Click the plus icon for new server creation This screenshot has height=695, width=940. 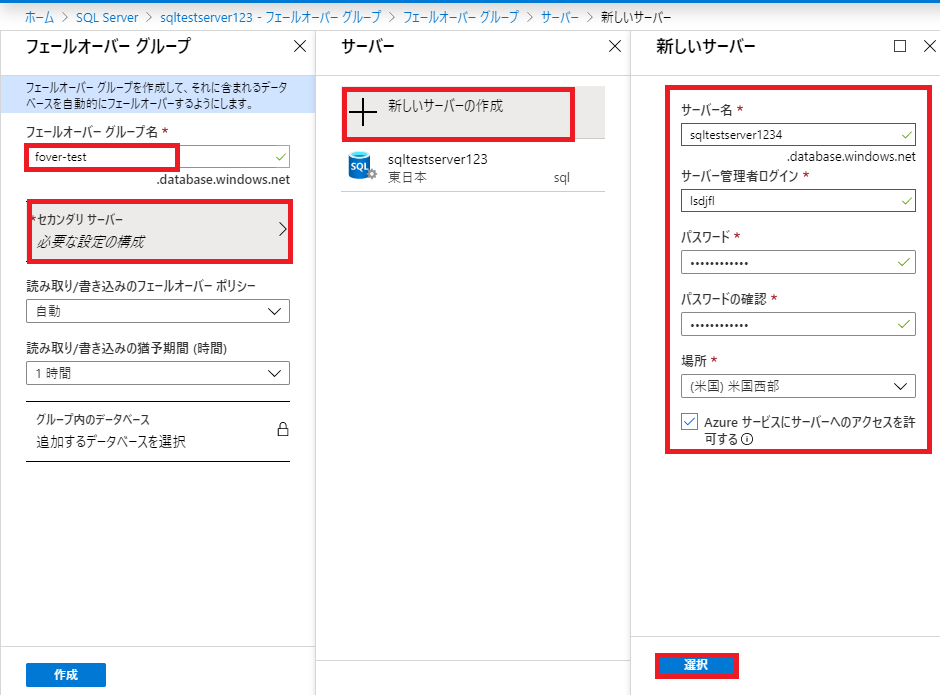(363, 112)
